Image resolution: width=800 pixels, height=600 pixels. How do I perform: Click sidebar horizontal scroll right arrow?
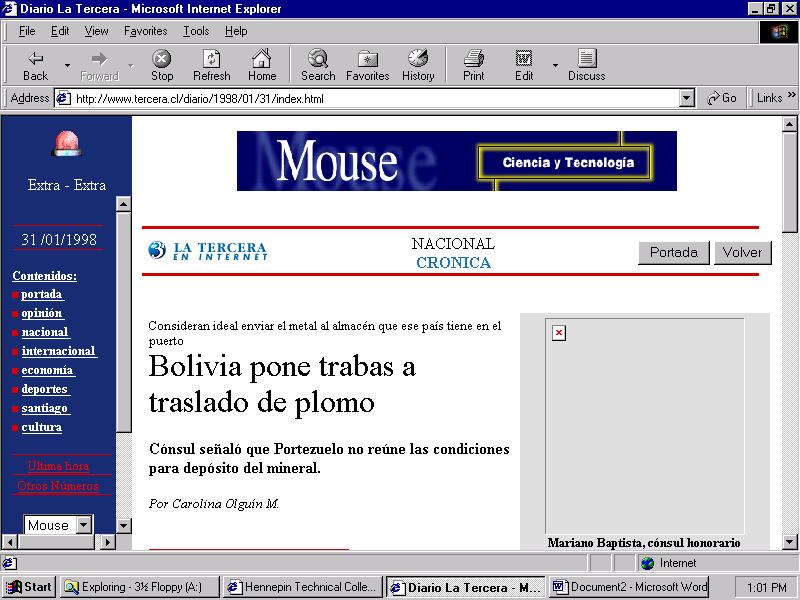coord(107,542)
